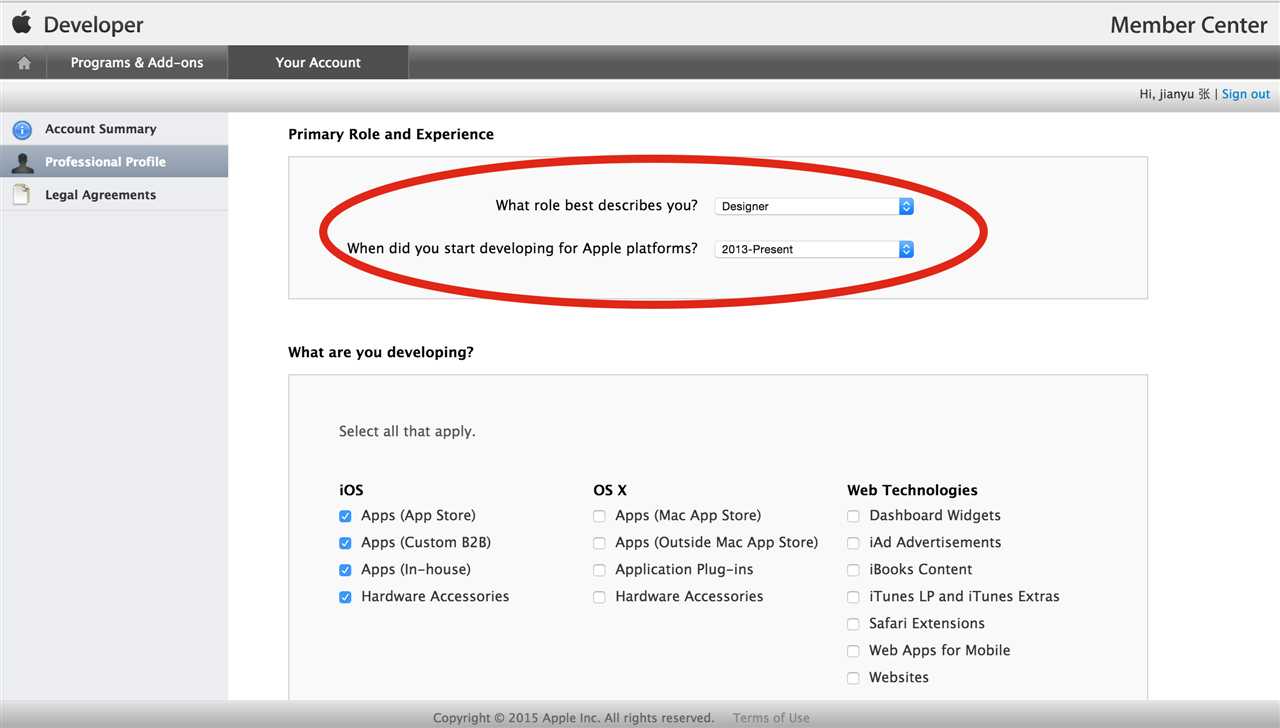This screenshot has width=1280, height=728.
Task: Check Apps (Outside Mac App Store)
Action: tap(599, 543)
